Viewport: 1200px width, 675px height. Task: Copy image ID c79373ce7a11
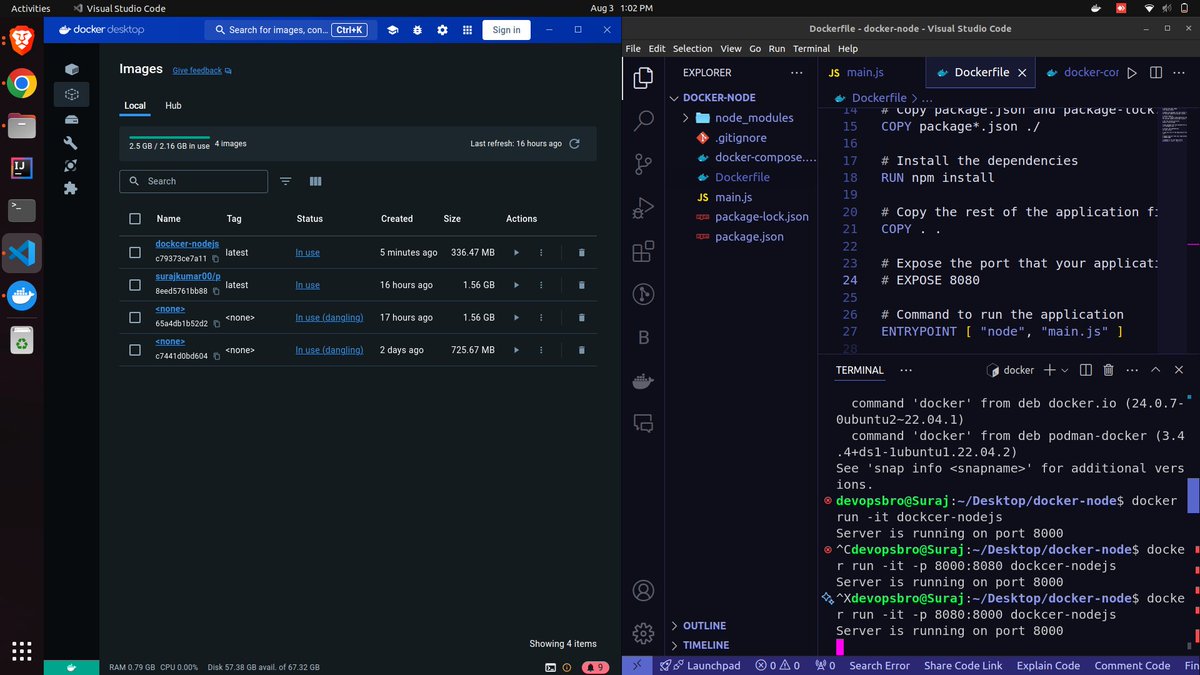click(x=215, y=259)
